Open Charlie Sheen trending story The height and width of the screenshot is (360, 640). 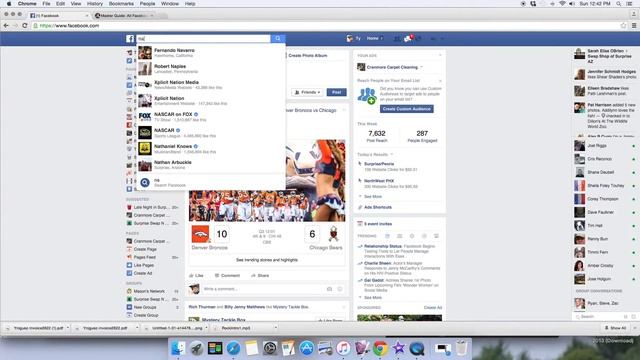tap(378, 264)
